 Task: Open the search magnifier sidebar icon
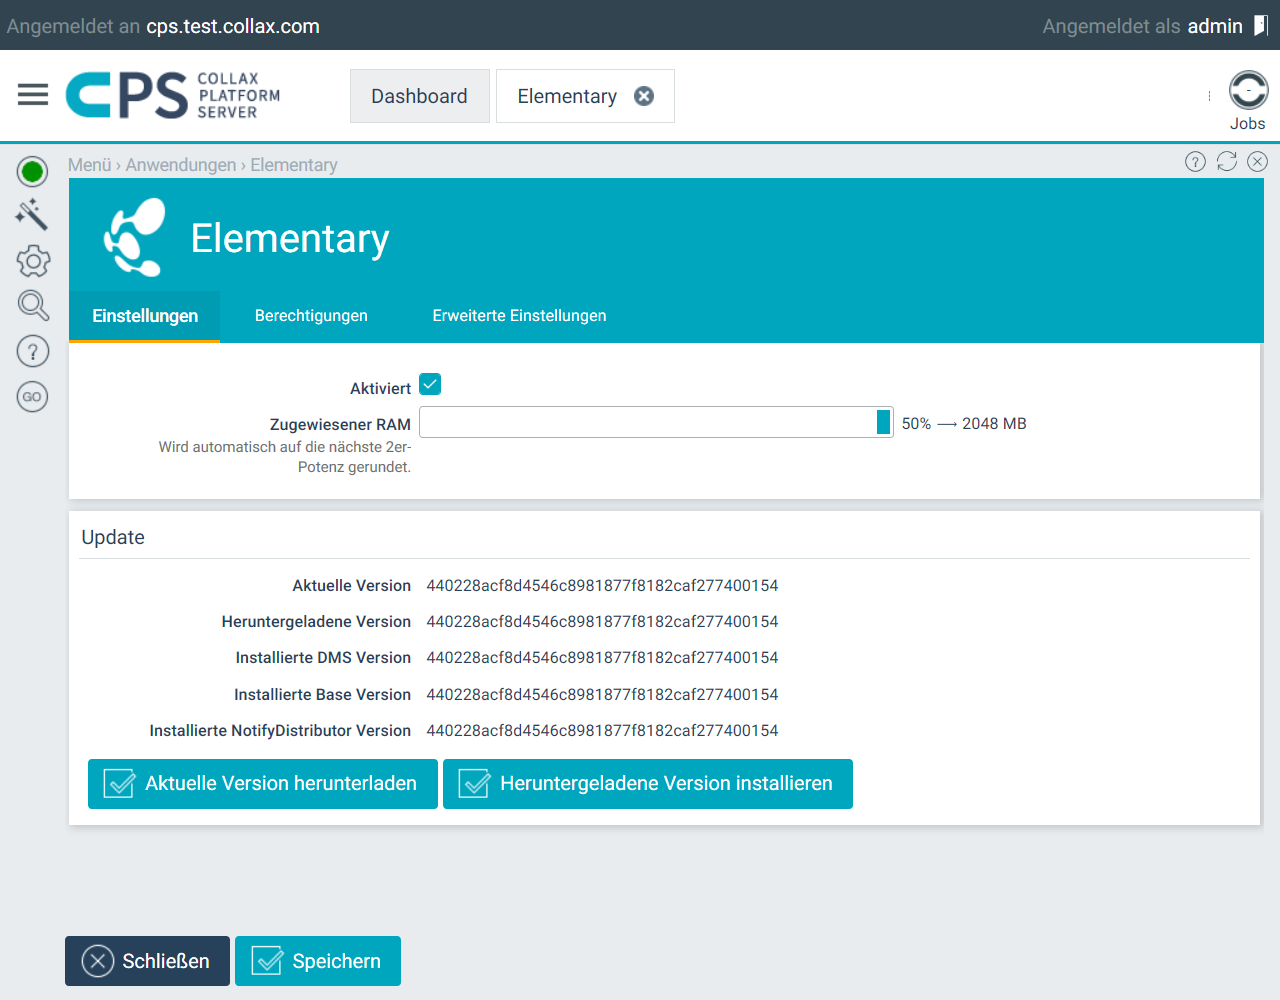click(33, 306)
